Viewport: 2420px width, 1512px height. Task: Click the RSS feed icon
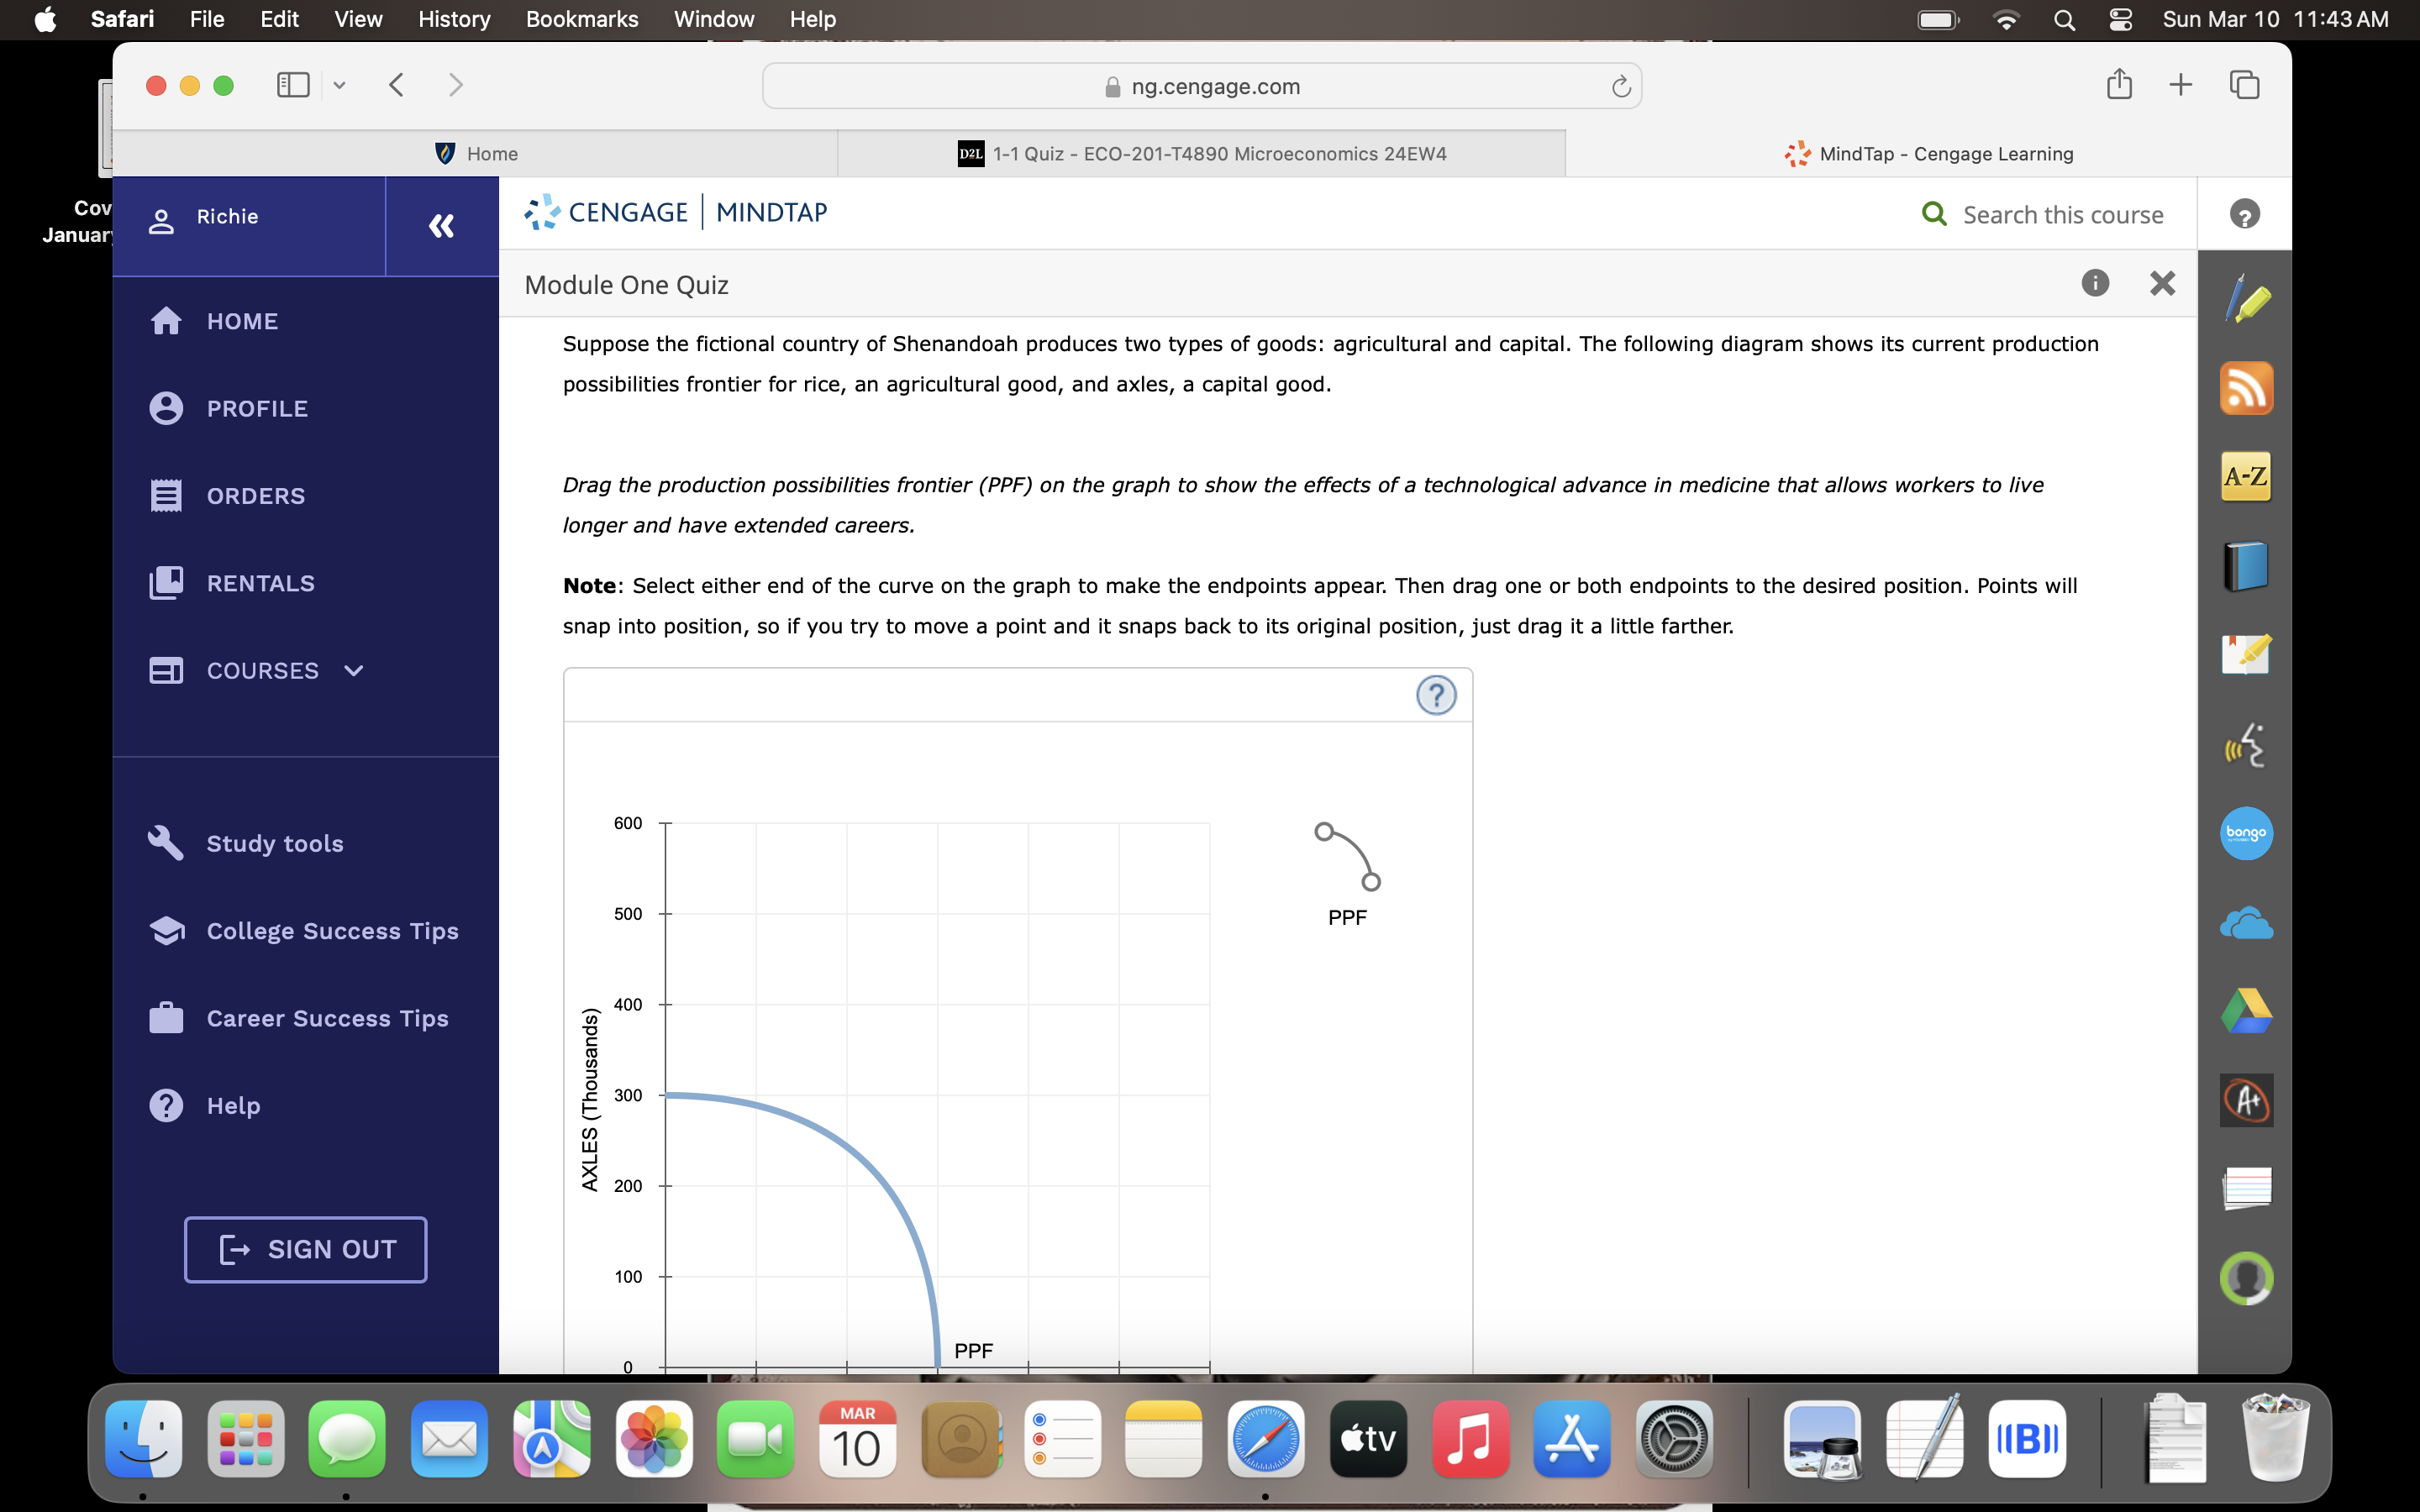[2247, 388]
